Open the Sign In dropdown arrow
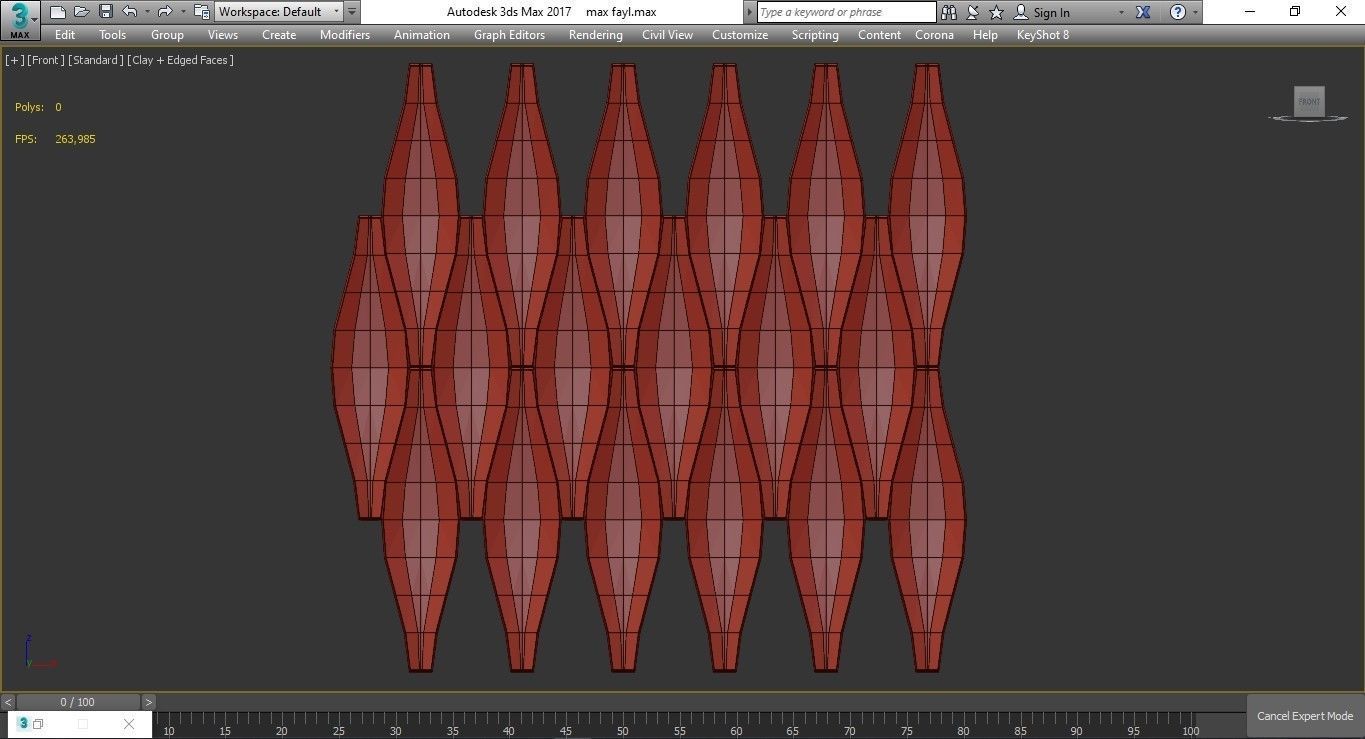 point(1121,12)
